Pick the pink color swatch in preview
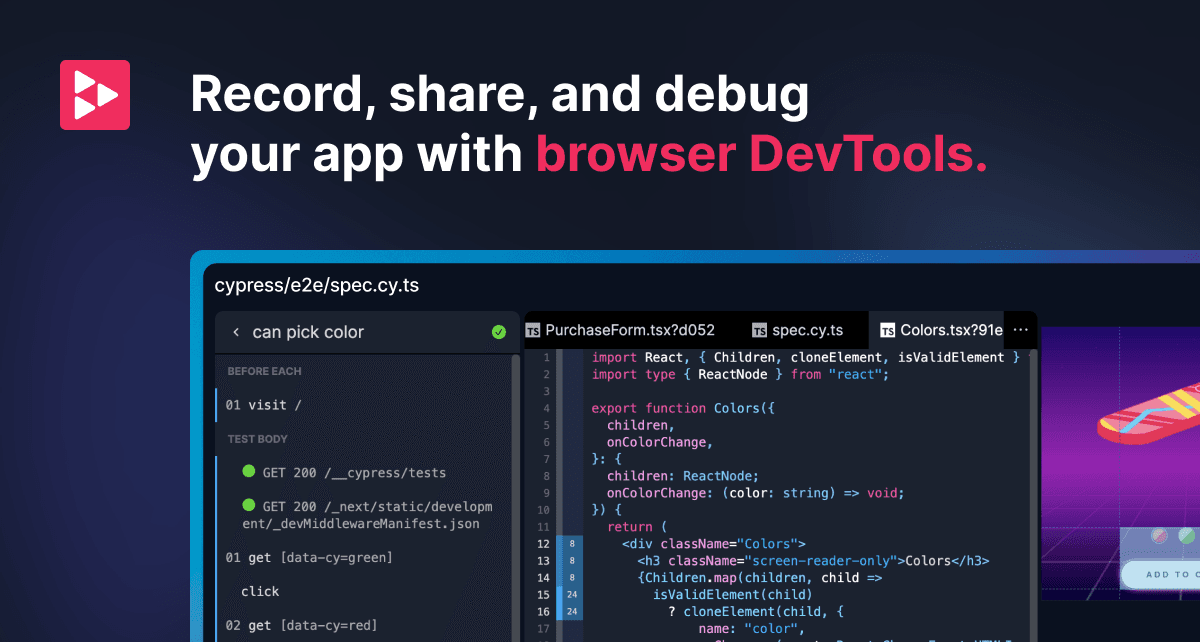The image size is (1200, 642). pos(1160,536)
